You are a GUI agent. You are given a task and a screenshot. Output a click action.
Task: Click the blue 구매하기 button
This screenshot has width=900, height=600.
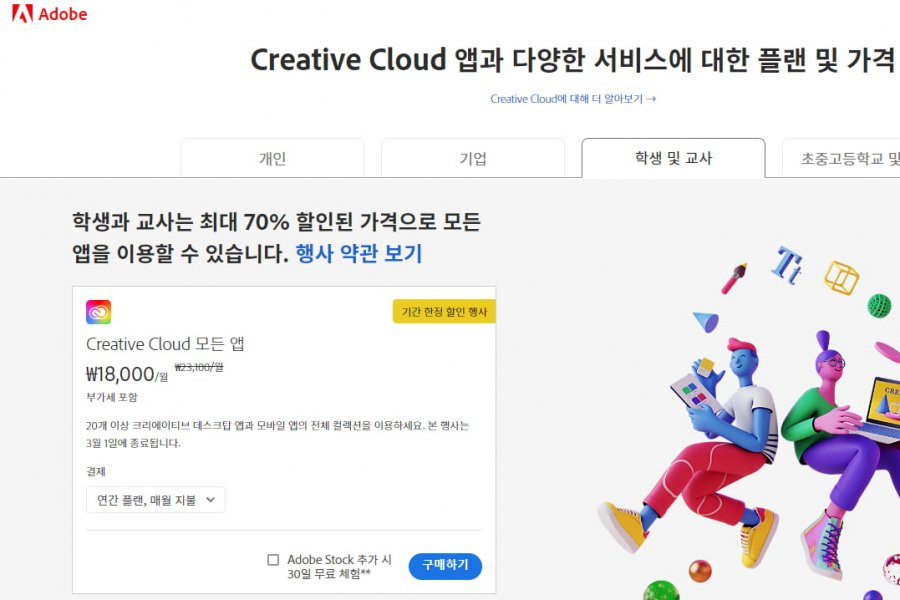[445, 566]
